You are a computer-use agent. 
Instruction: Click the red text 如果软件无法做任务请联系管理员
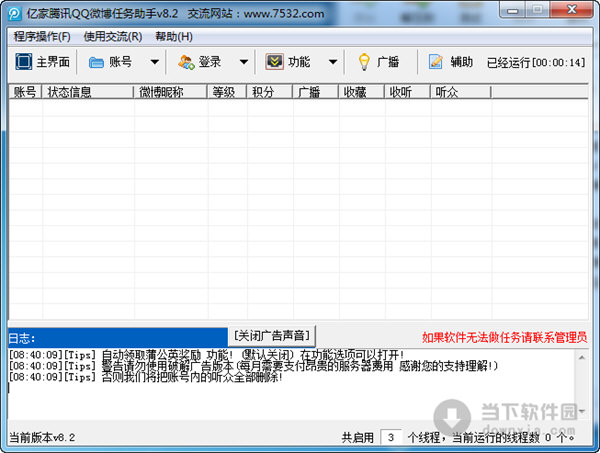[x=504, y=337]
